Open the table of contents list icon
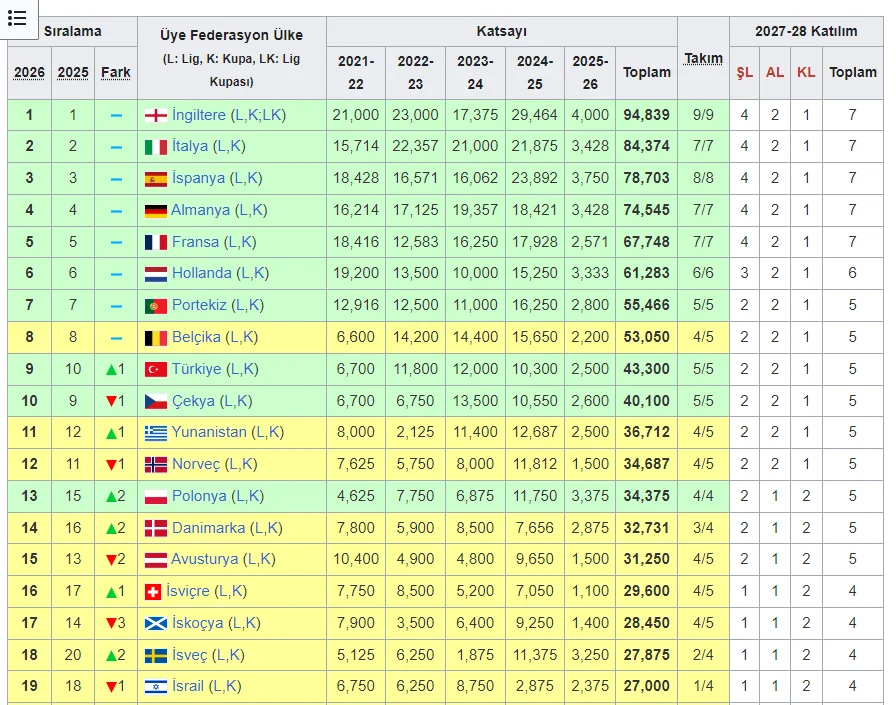The width and height of the screenshot is (896, 705). (17, 18)
